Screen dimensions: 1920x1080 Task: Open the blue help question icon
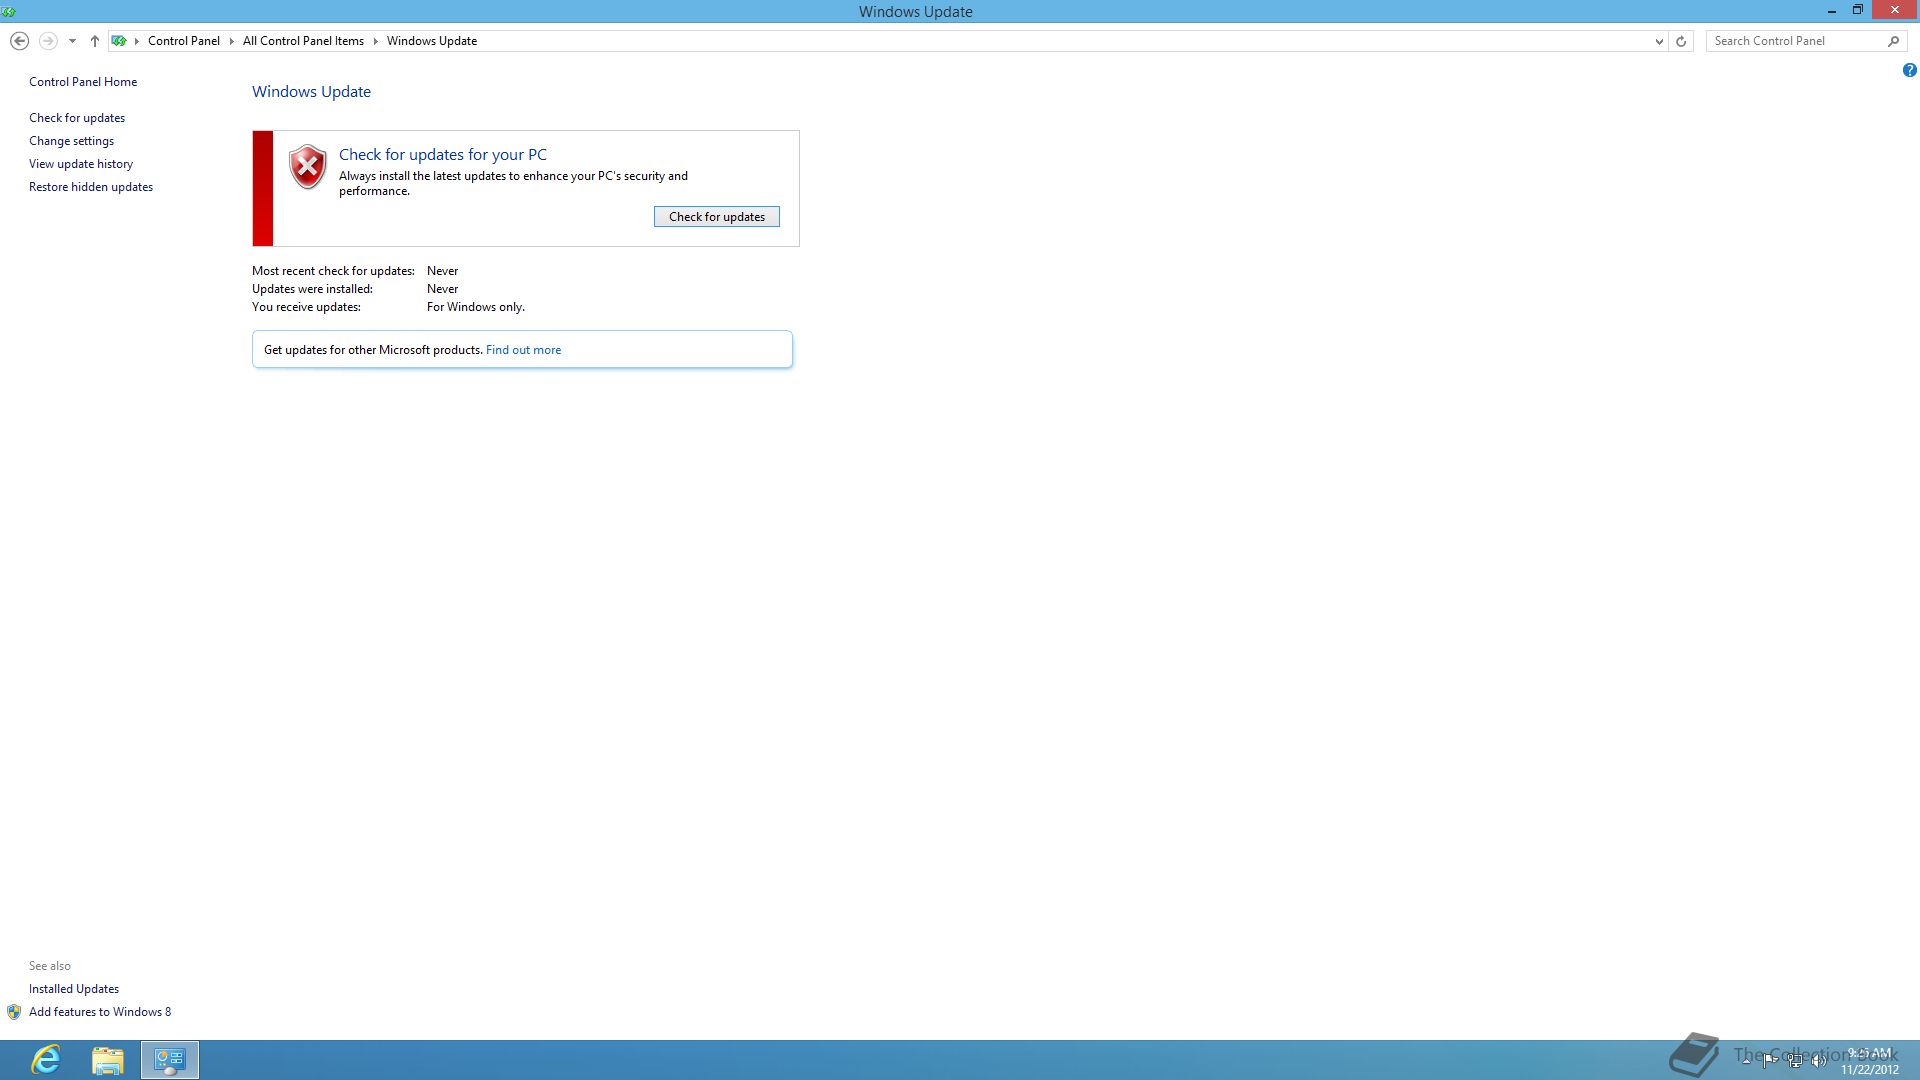click(x=1909, y=70)
